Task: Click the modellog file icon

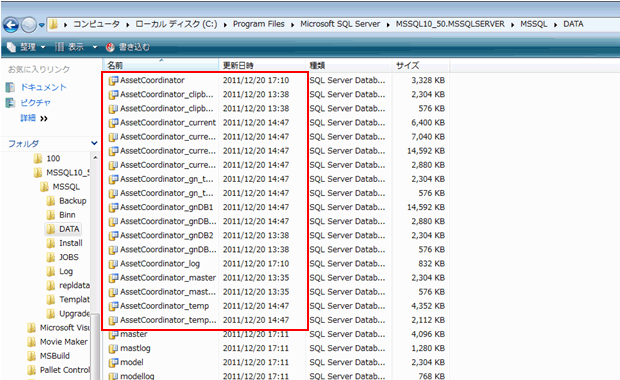Action: click(113, 376)
